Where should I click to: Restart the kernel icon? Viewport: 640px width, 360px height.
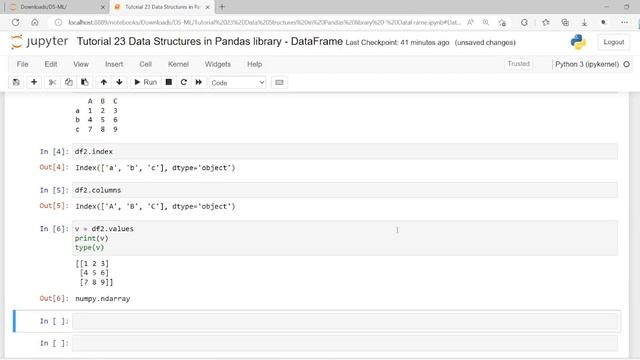pyautogui.click(x=184, y=82)
